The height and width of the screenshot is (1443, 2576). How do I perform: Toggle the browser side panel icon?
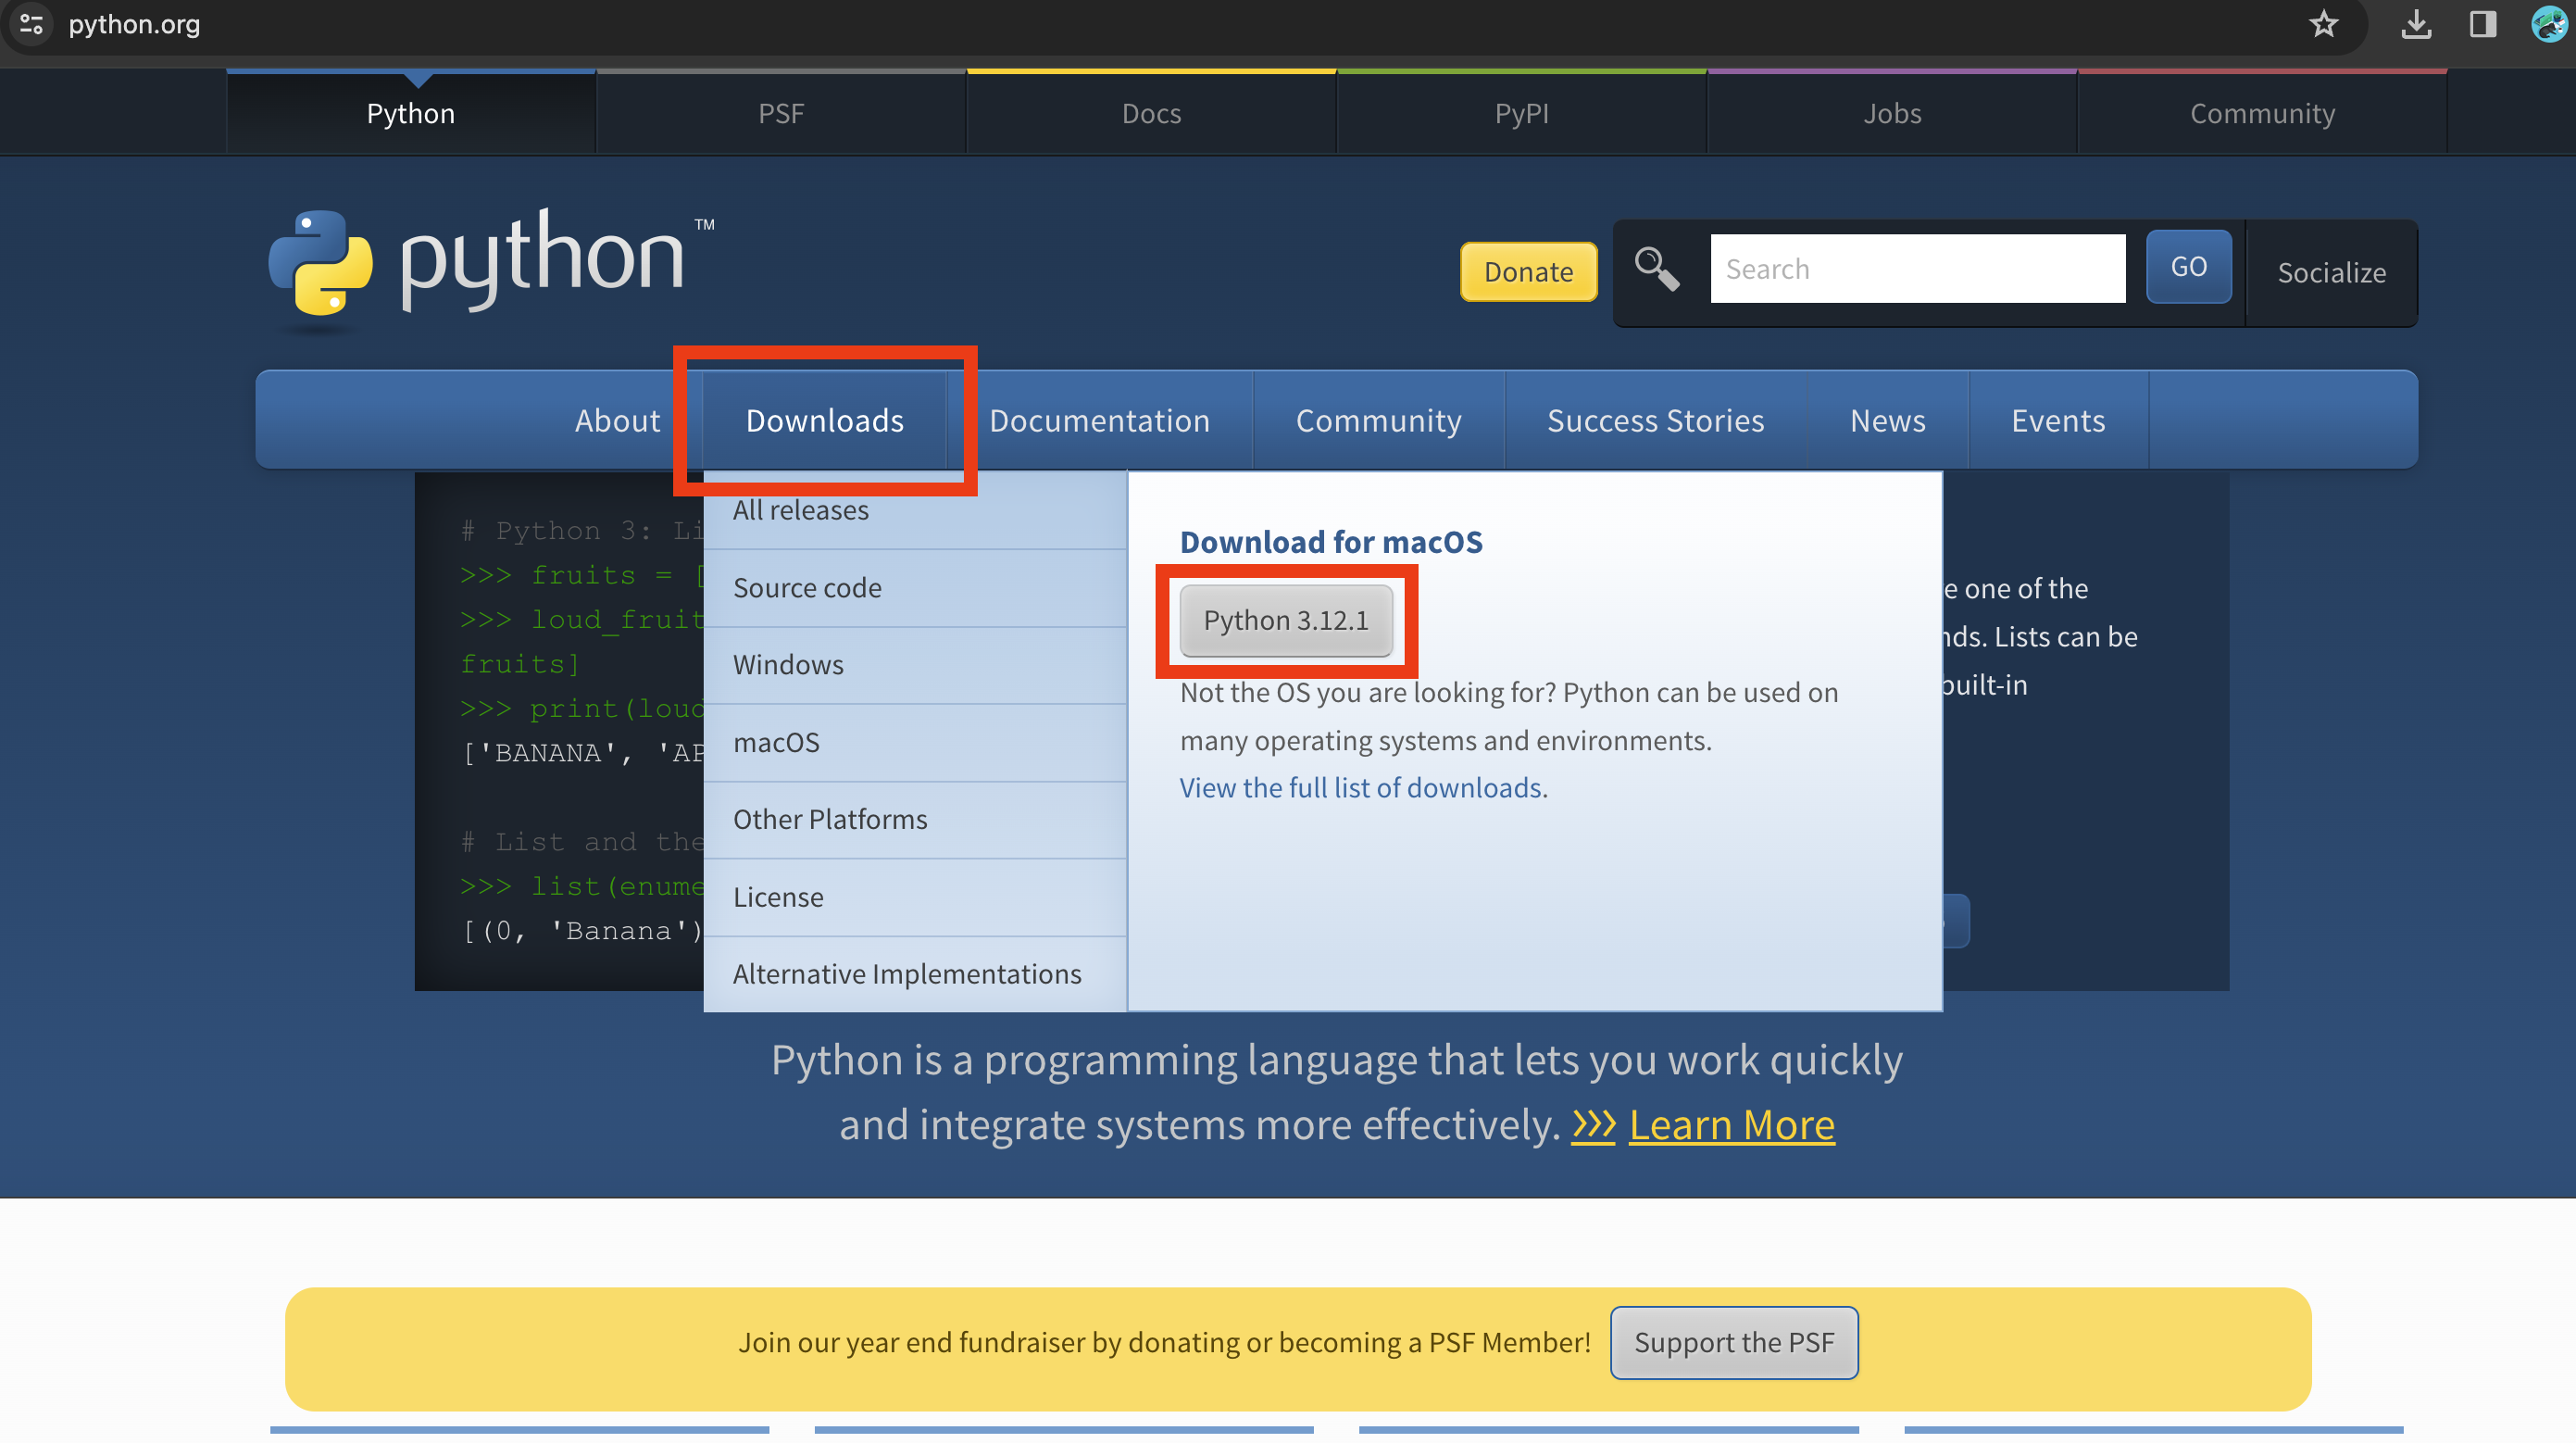click(2483, 24)
